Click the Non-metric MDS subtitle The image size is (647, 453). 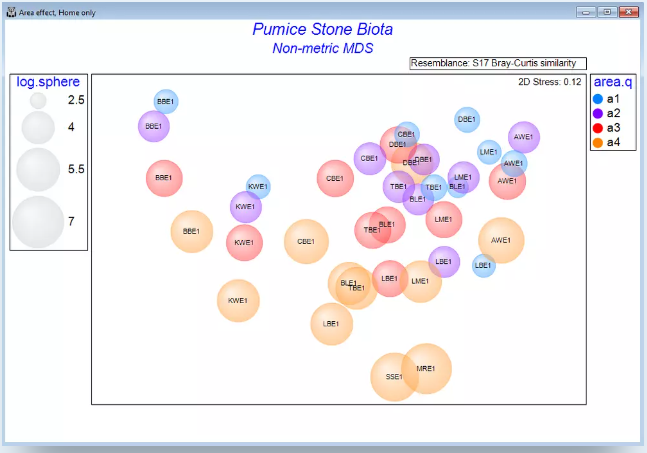322,48
